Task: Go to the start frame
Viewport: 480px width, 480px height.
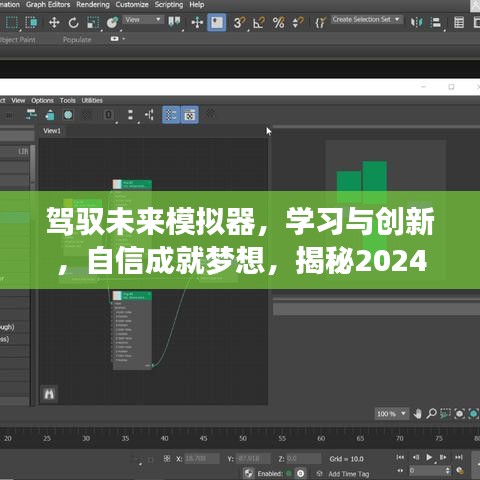Action: tap(400, 457)
